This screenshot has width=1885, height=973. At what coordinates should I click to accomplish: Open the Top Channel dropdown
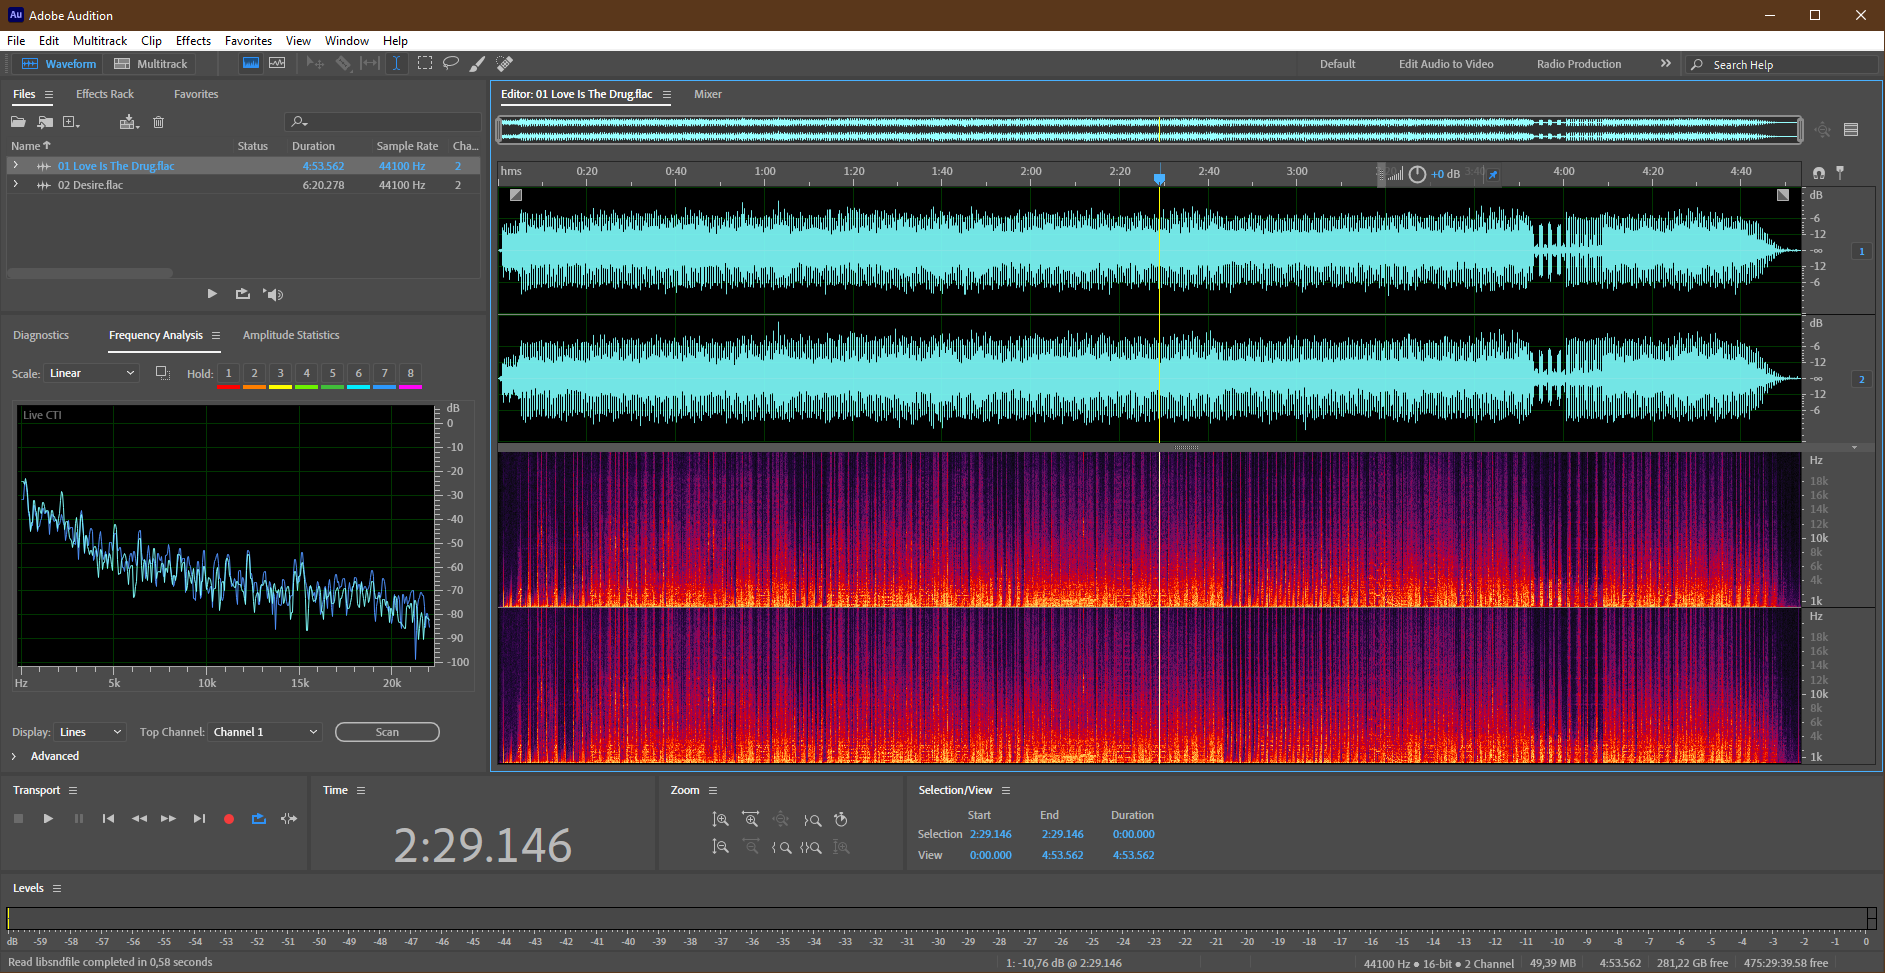pos(265,732)
